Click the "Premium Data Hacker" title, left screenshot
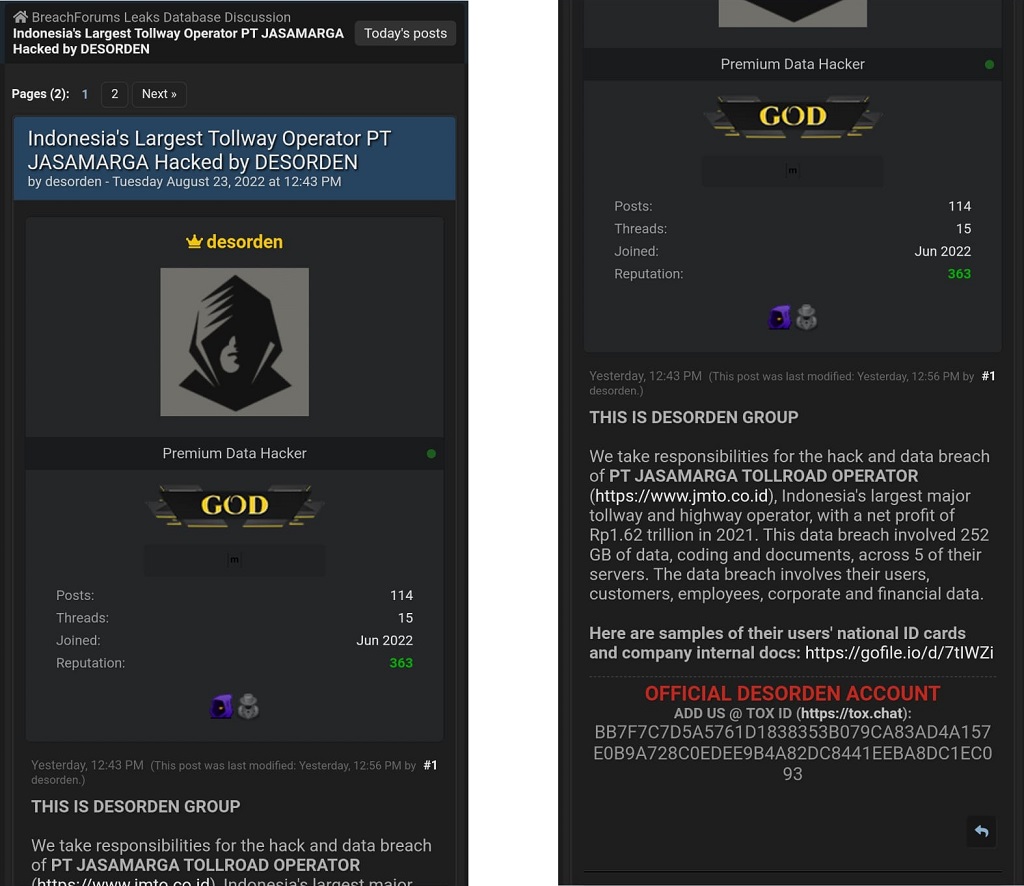The height and width of the screenshot is (886, 1024). [x=234, y=453]
